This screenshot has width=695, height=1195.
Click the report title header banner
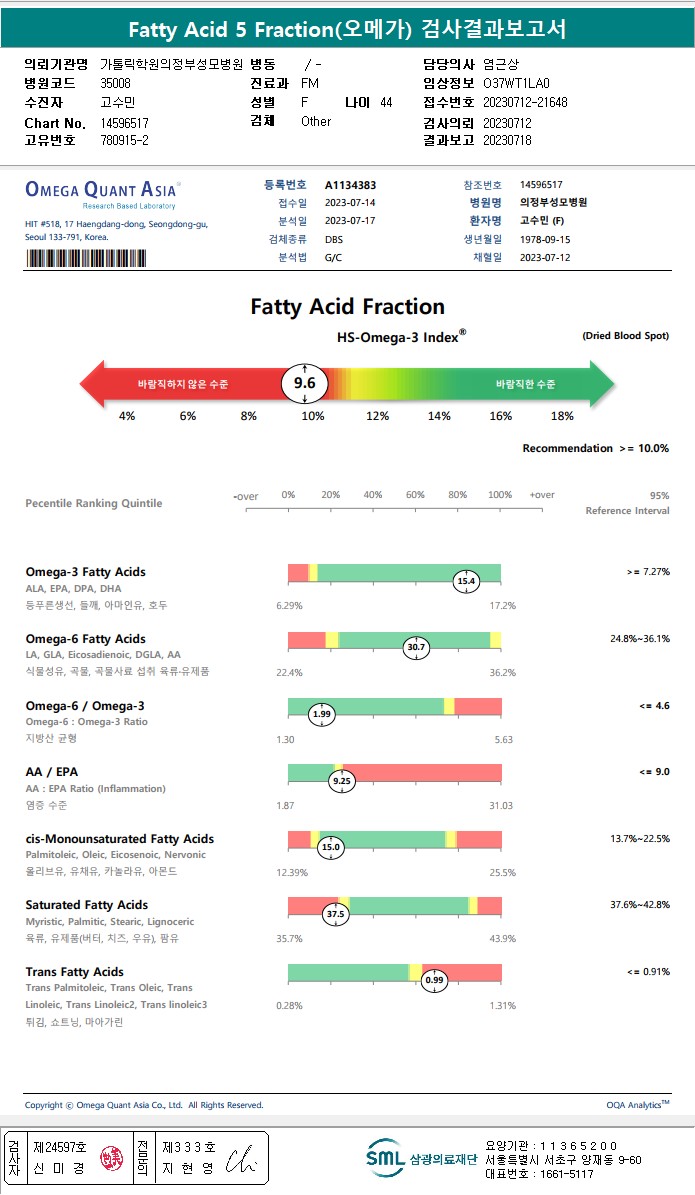pos(347,28)
